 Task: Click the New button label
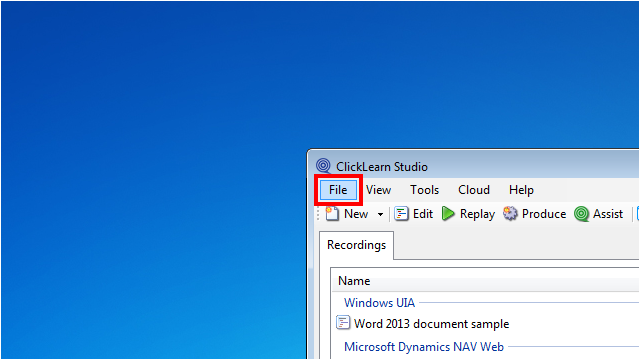pyautogui.click(x=356, y=214)
